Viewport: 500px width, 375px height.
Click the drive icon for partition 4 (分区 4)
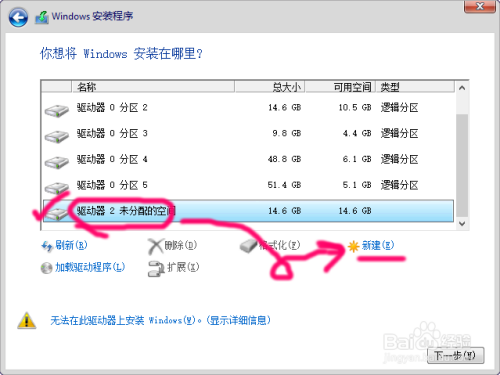[57, 161]
